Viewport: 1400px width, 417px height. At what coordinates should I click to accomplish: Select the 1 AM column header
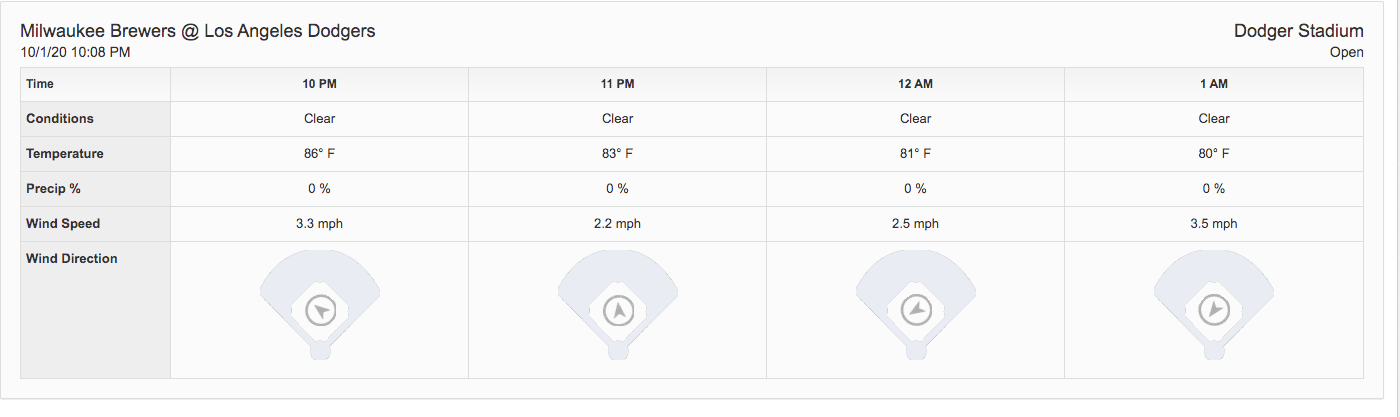[x=1214, y=84]
